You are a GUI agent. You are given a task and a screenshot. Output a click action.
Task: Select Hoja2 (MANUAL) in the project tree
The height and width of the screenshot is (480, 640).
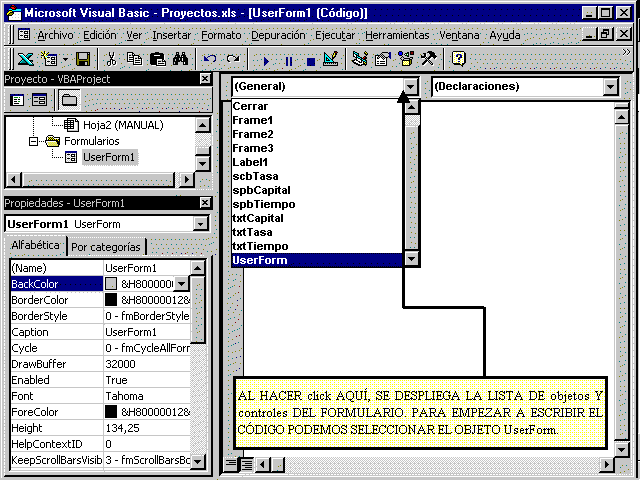point(123,125)
